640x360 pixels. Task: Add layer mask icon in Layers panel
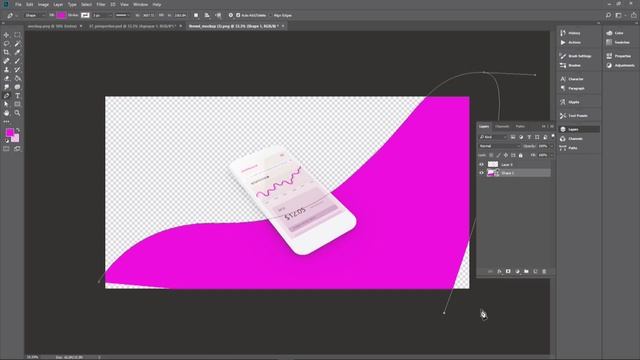508,271
